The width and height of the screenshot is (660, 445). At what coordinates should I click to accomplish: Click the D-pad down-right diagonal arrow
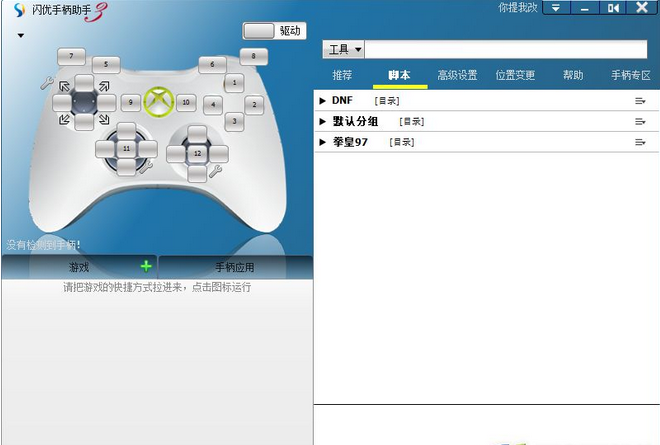click(104, 120)
